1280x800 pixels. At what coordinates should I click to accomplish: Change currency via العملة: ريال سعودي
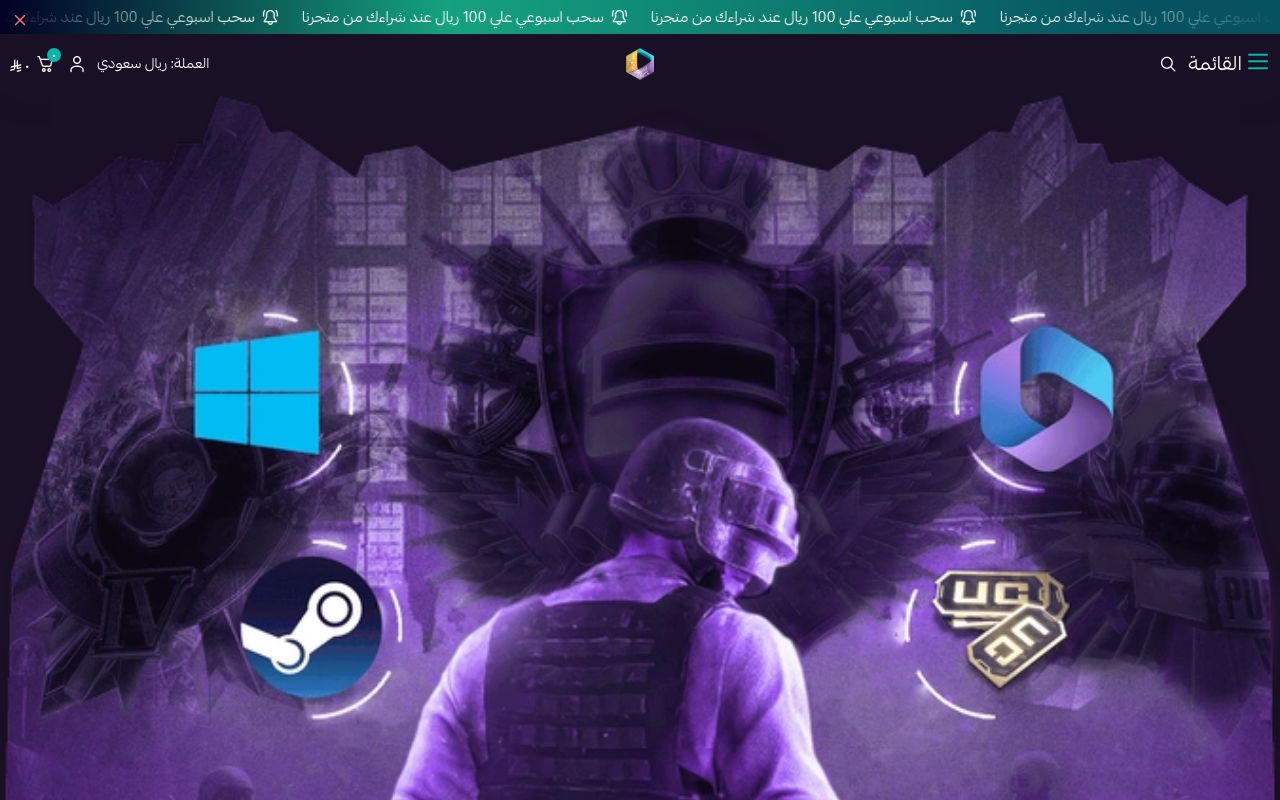pyautogui.click(x=153, y=64)
